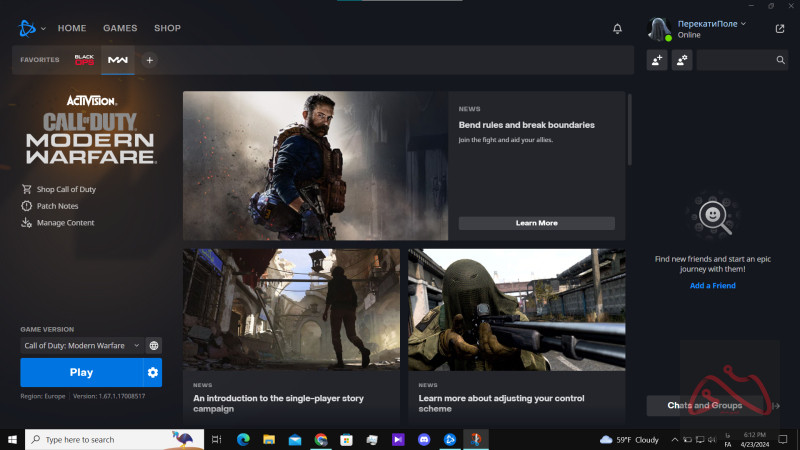Open Patch Notes link
This screenshot has height=450, width=800.
57,206
